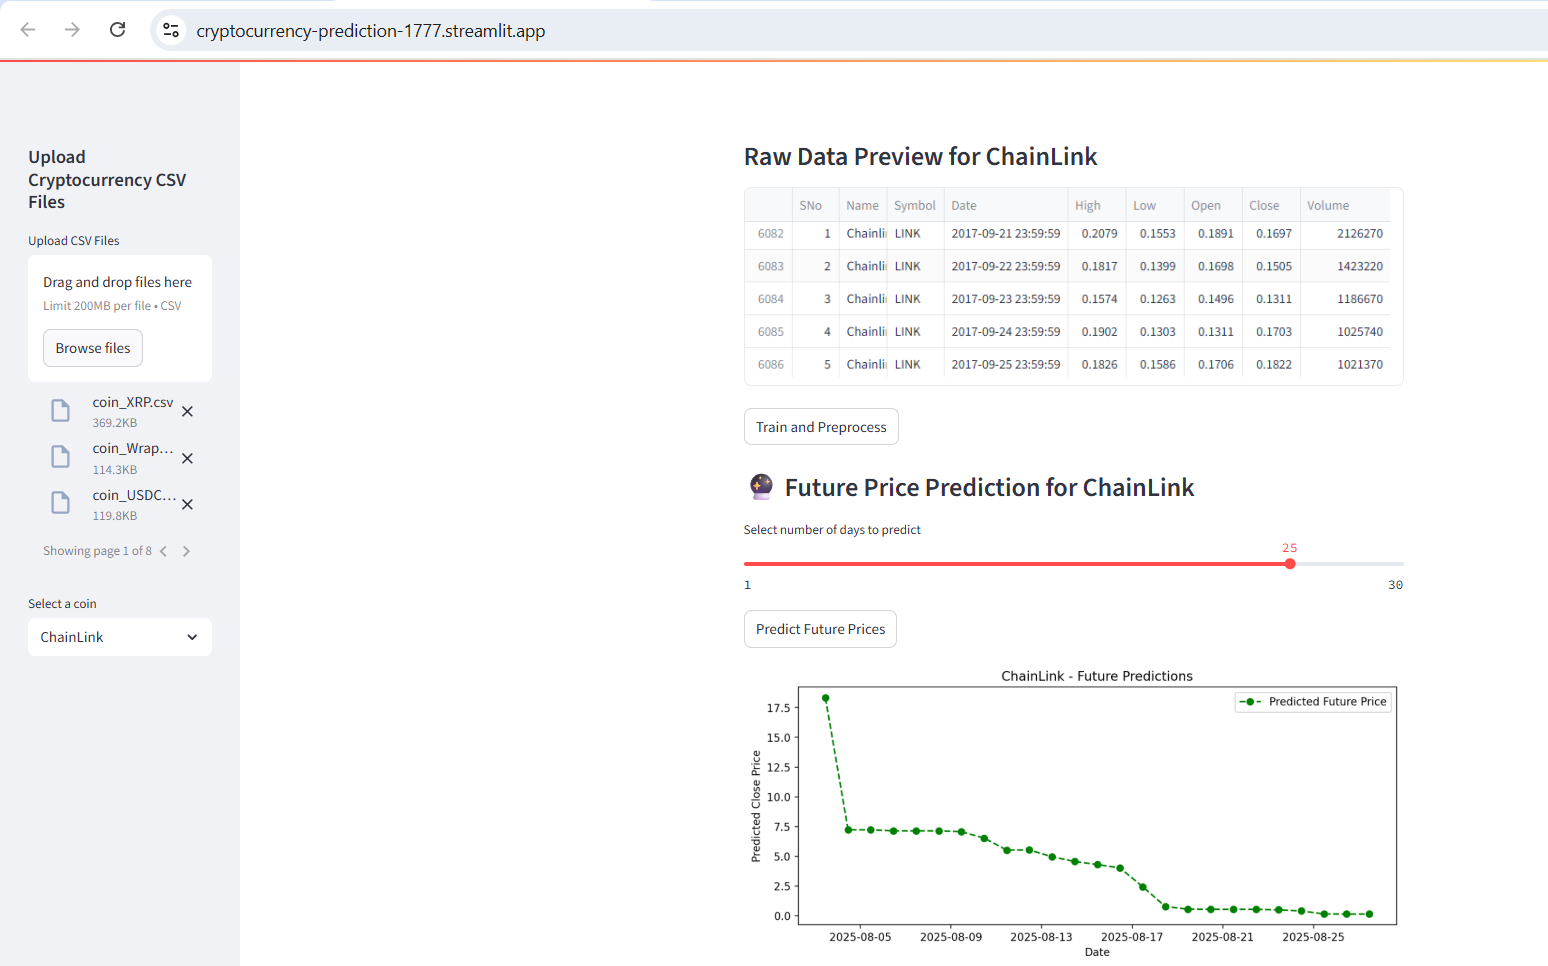Image resolution: width=1548 pixels, height=966 pixels.
Task: Go forward in browser history
Action: pos(72,30)
